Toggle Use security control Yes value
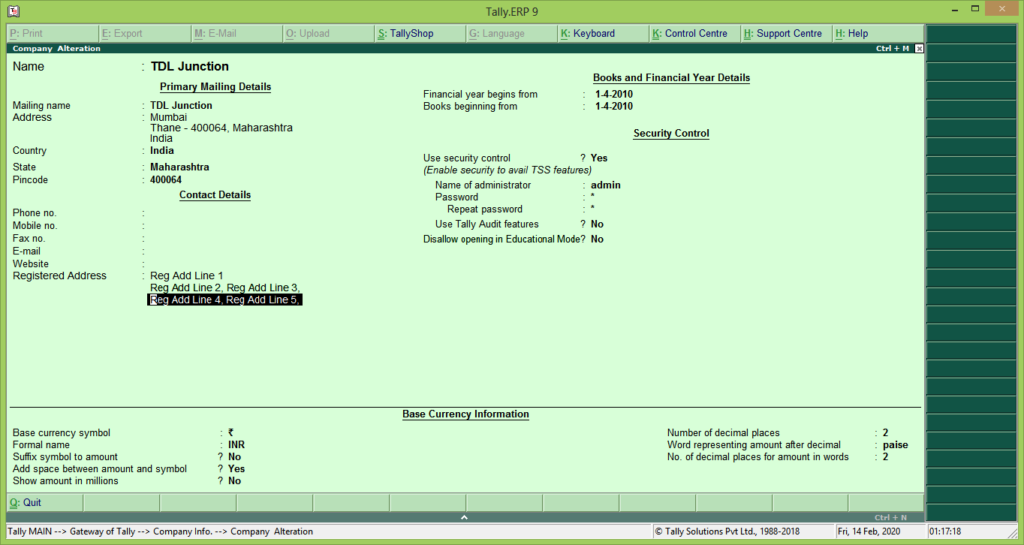 pos(599,158)
